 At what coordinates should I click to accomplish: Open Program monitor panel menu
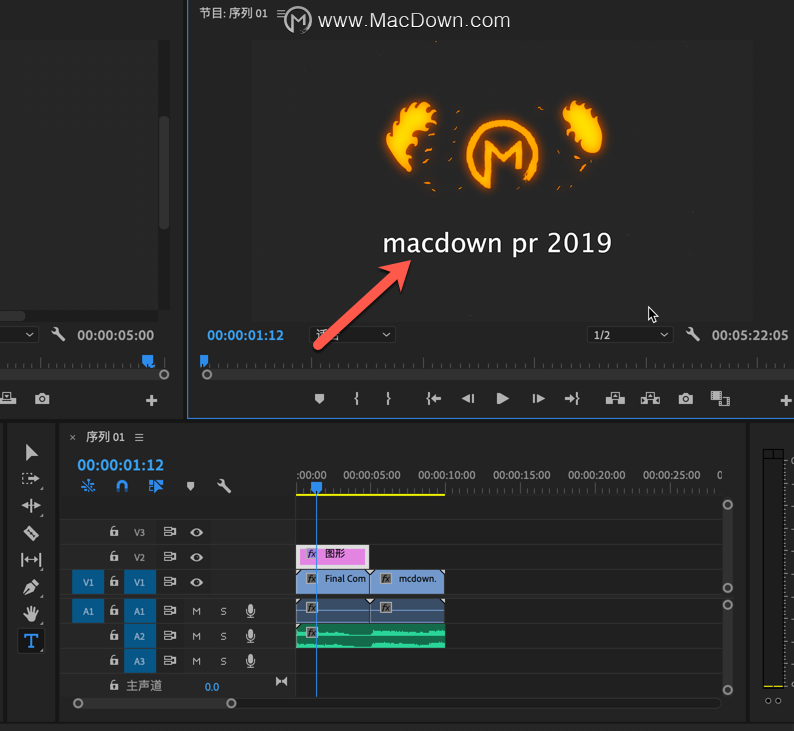pyautogui.click(x=281, y=14)
